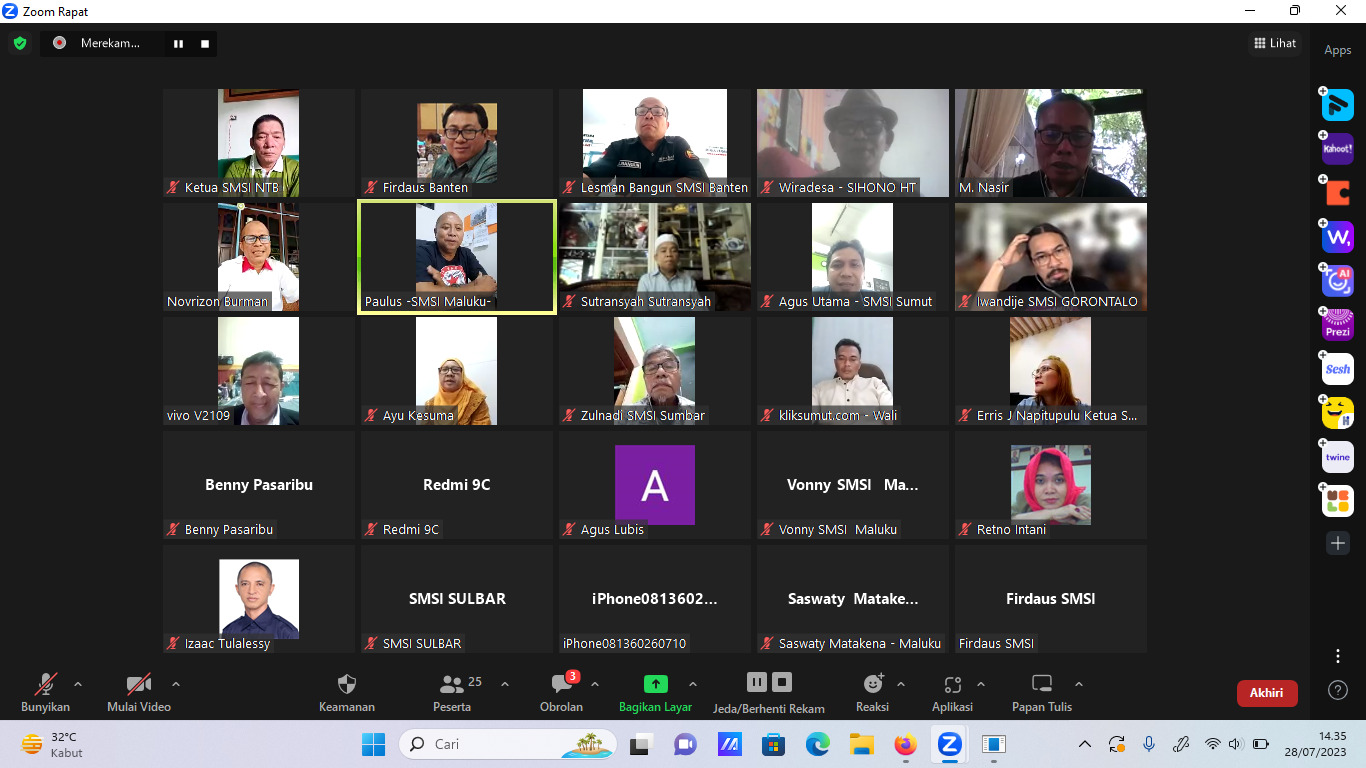
Task: Open the Lihat view menu
Action: tap(1275, 43)
